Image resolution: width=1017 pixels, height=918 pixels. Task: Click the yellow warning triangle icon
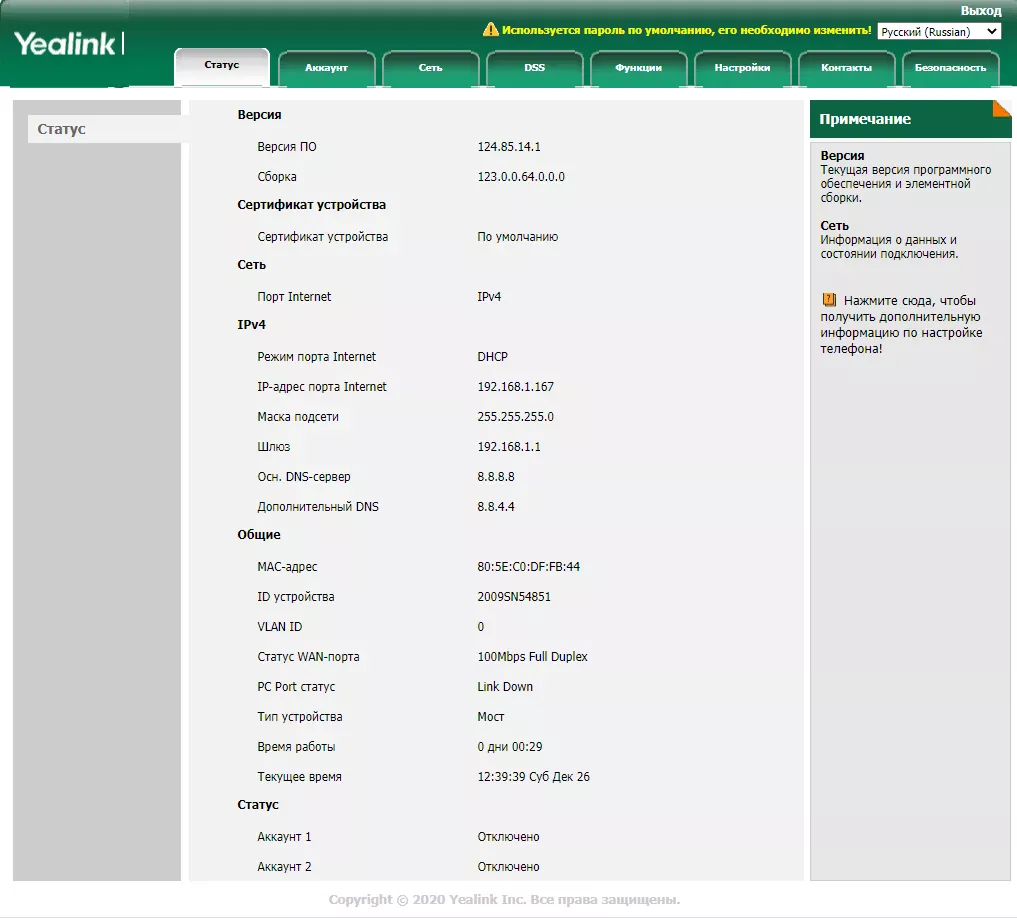pos(490,30)
